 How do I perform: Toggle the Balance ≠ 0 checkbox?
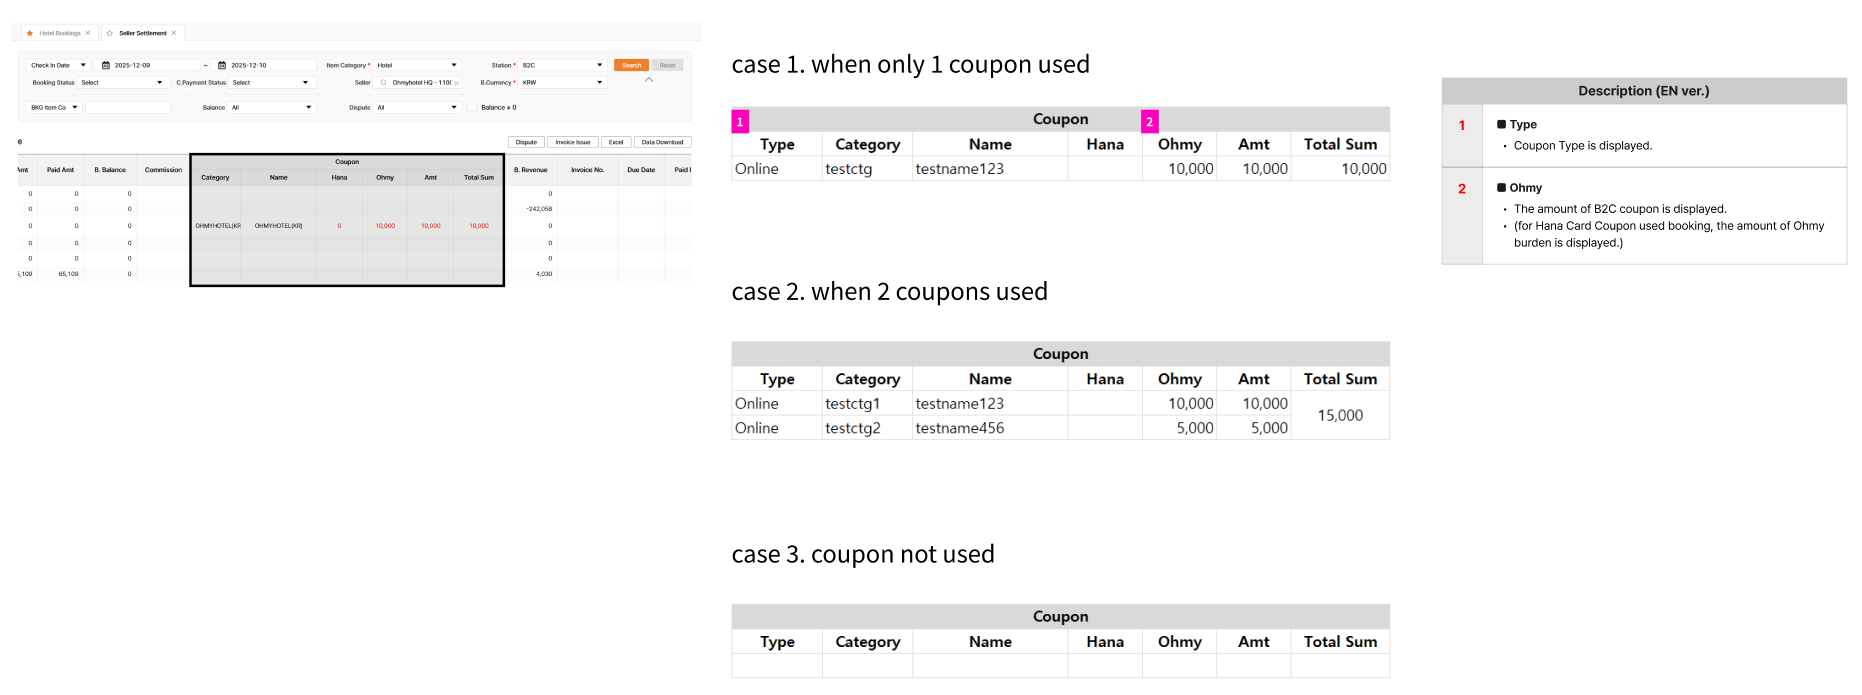point(473,107)
